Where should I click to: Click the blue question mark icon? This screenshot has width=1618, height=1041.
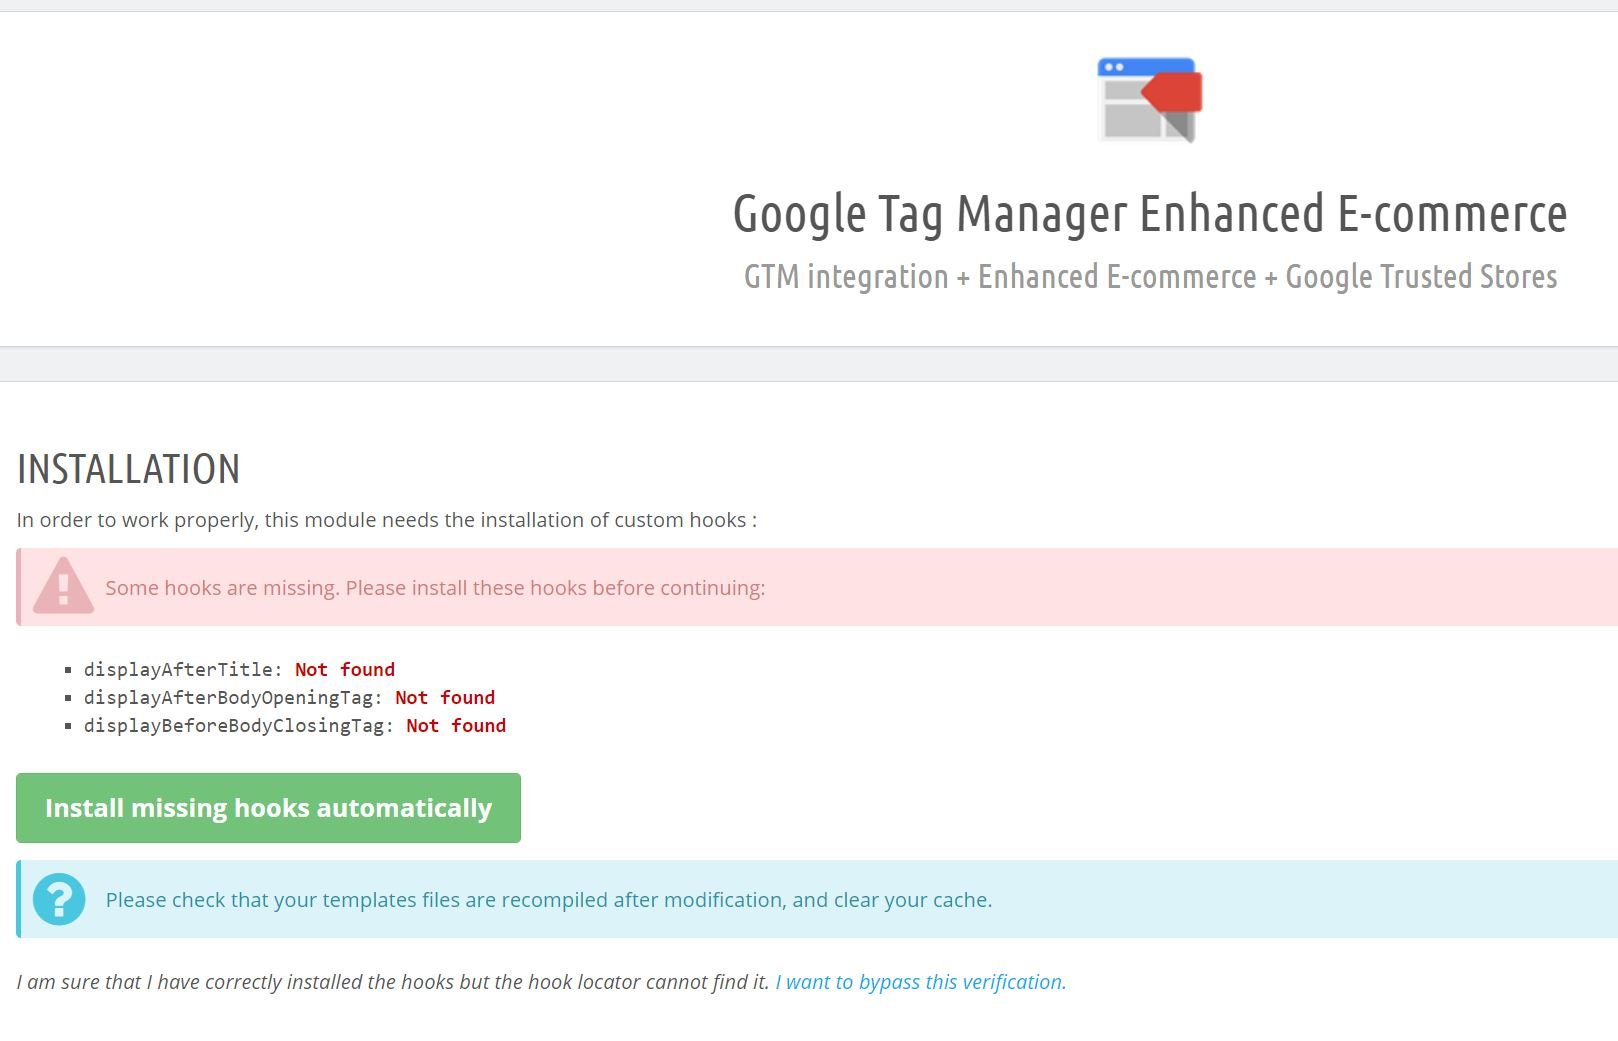coord(59,899)
